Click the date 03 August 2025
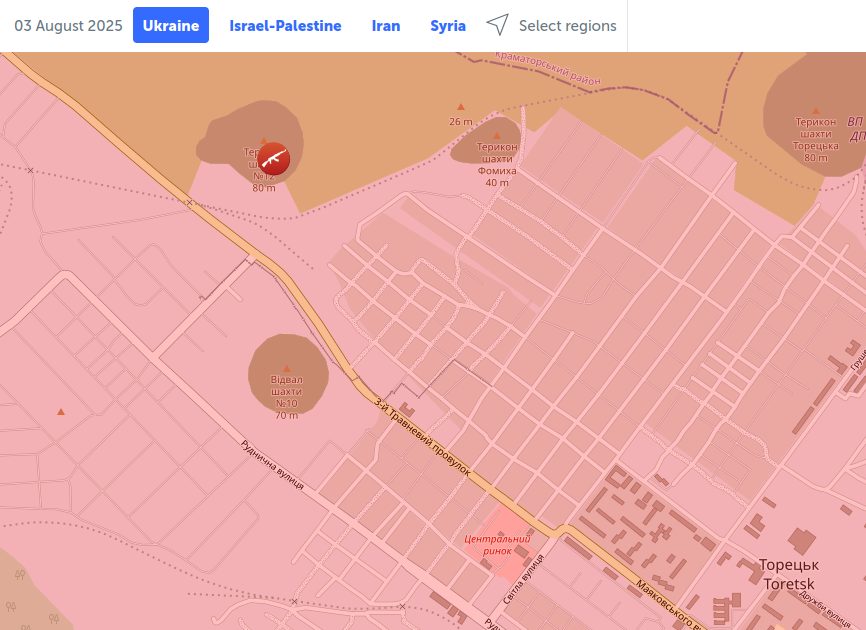 pos(68,26)
